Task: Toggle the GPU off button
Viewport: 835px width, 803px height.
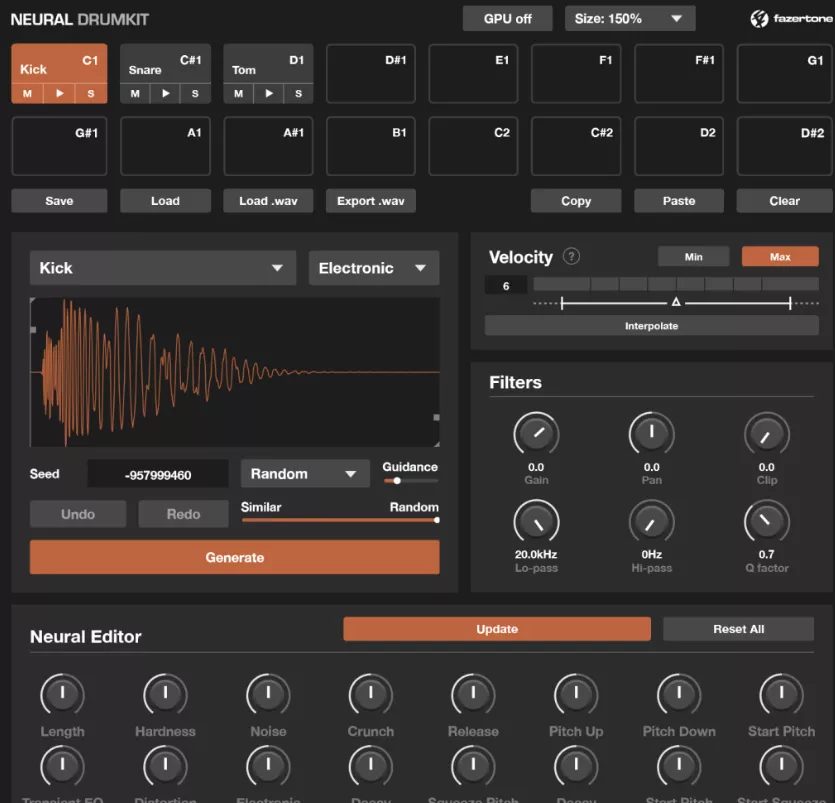Action: pos(507,19)
